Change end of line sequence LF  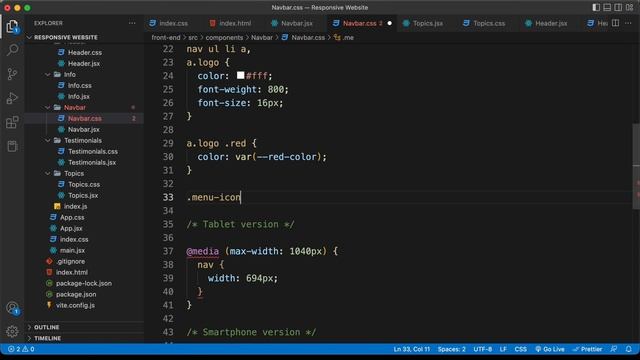click(503, 349)
